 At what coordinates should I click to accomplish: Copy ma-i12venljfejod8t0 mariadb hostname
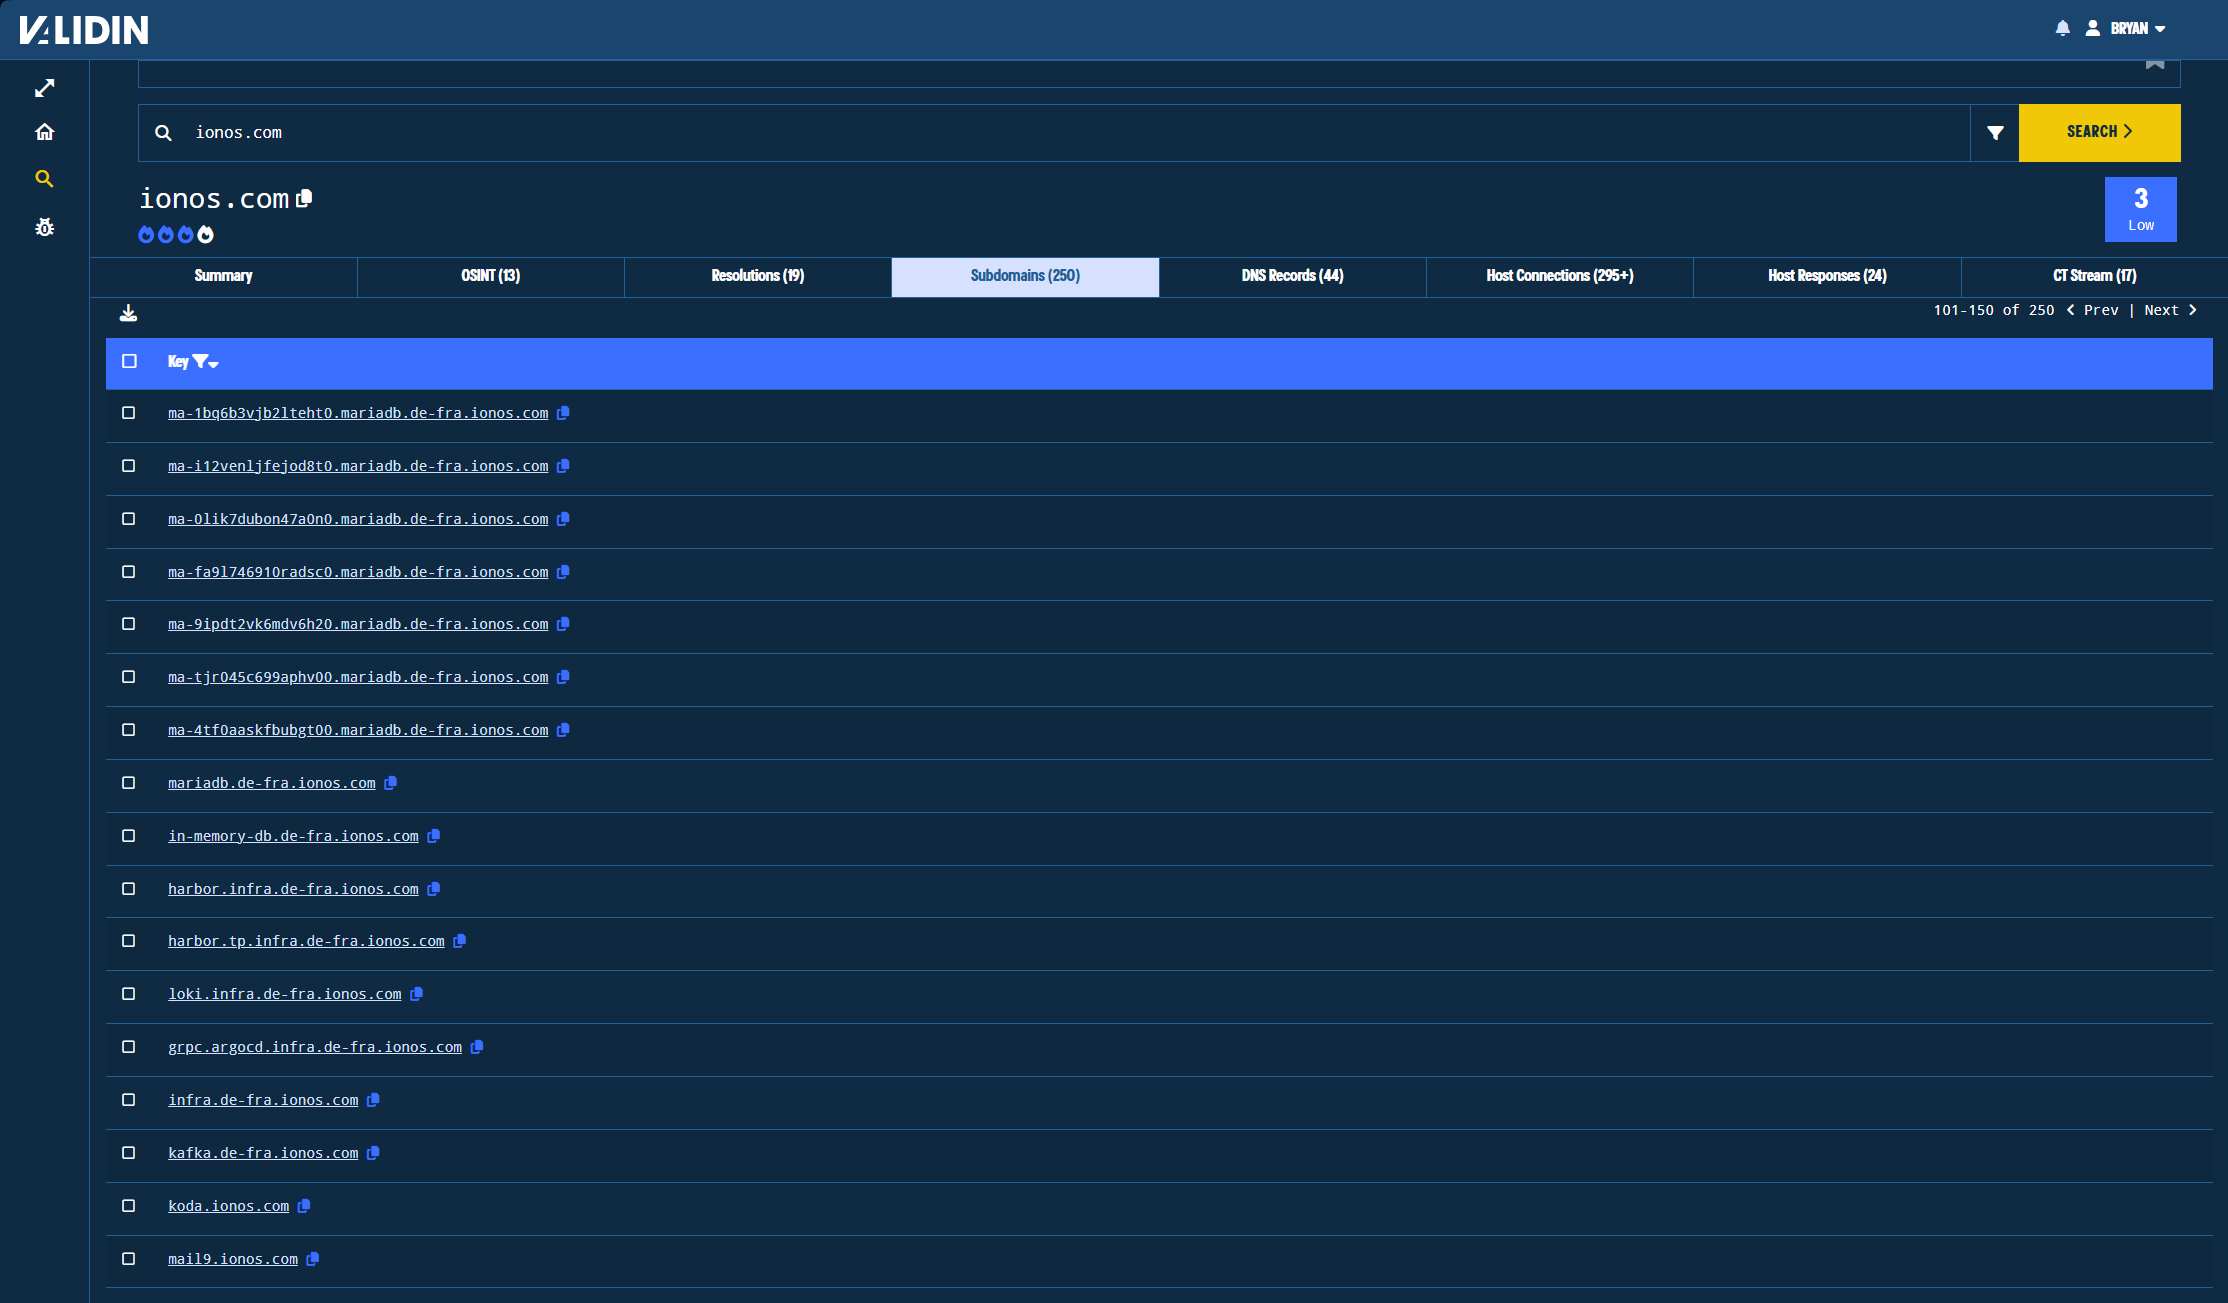click(x=563, y=466)
